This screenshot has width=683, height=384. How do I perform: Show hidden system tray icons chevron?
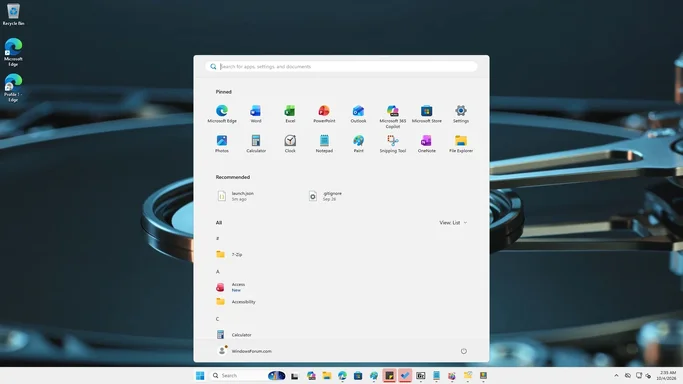tap(616, 375)
